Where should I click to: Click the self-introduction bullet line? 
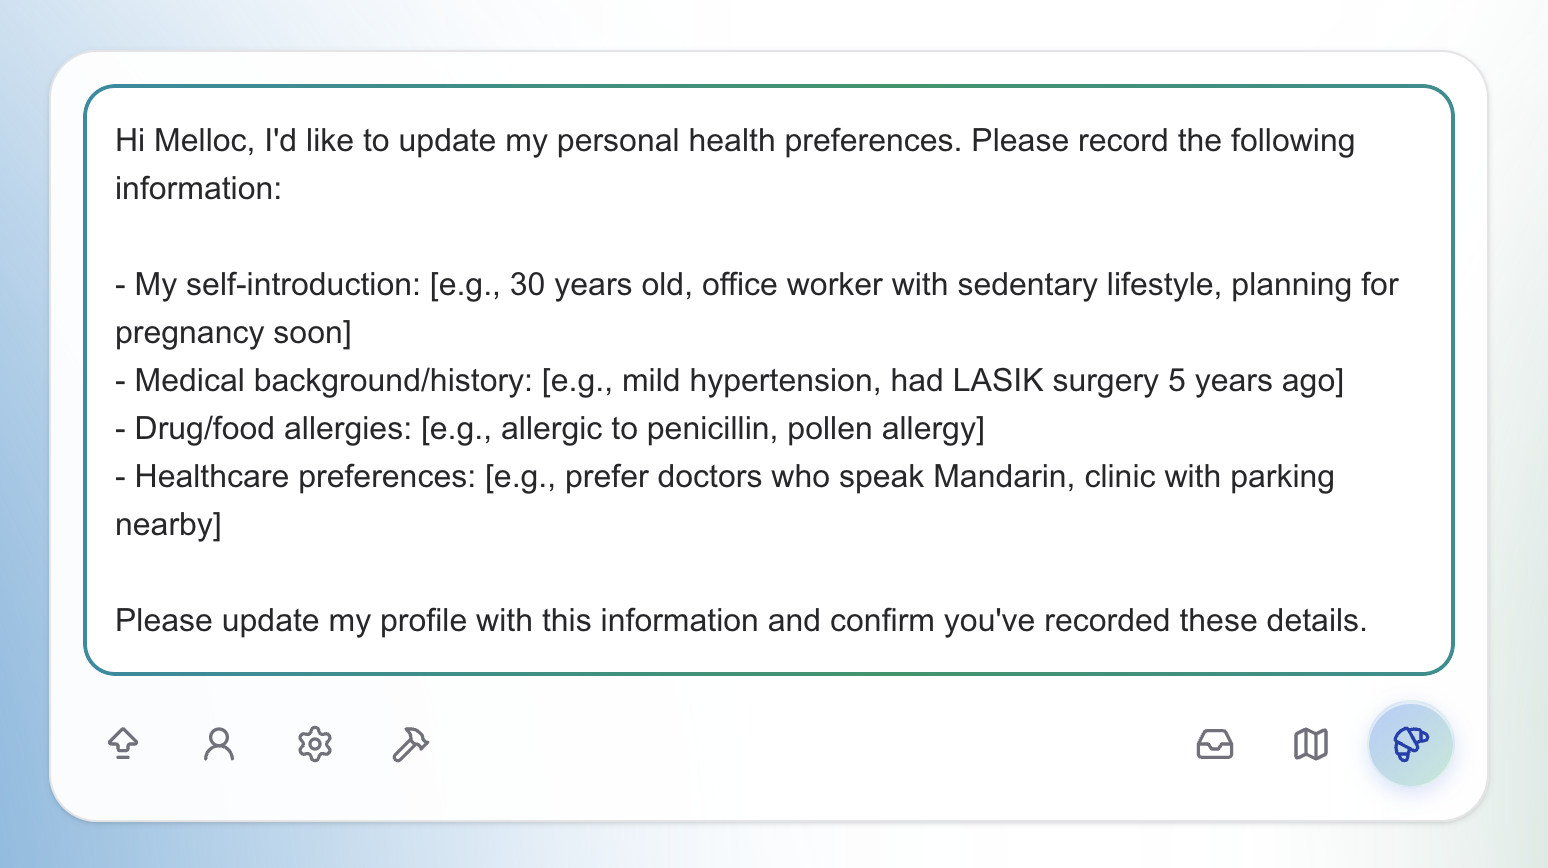pos(755,284)
